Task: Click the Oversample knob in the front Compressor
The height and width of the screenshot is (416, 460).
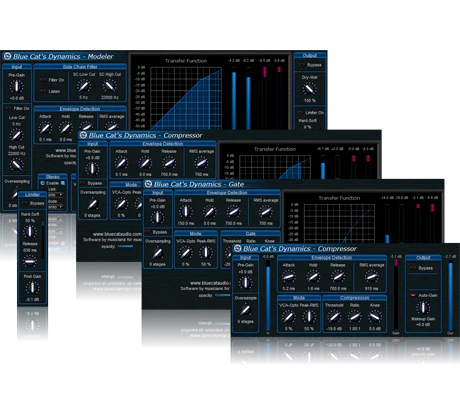Action: click(x=246, y=310)
